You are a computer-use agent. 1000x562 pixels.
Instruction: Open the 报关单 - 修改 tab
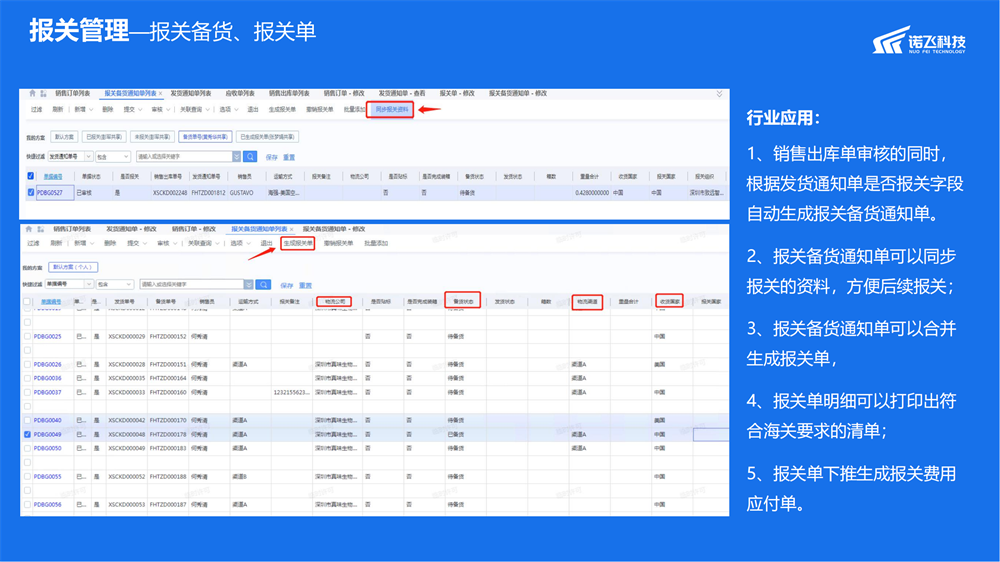(457, 94)
